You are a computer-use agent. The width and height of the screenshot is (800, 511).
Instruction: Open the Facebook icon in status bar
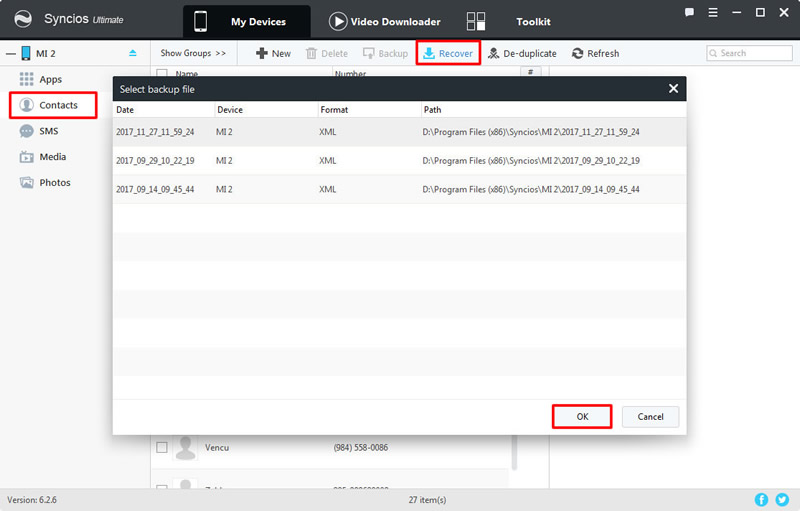(761, 500)
